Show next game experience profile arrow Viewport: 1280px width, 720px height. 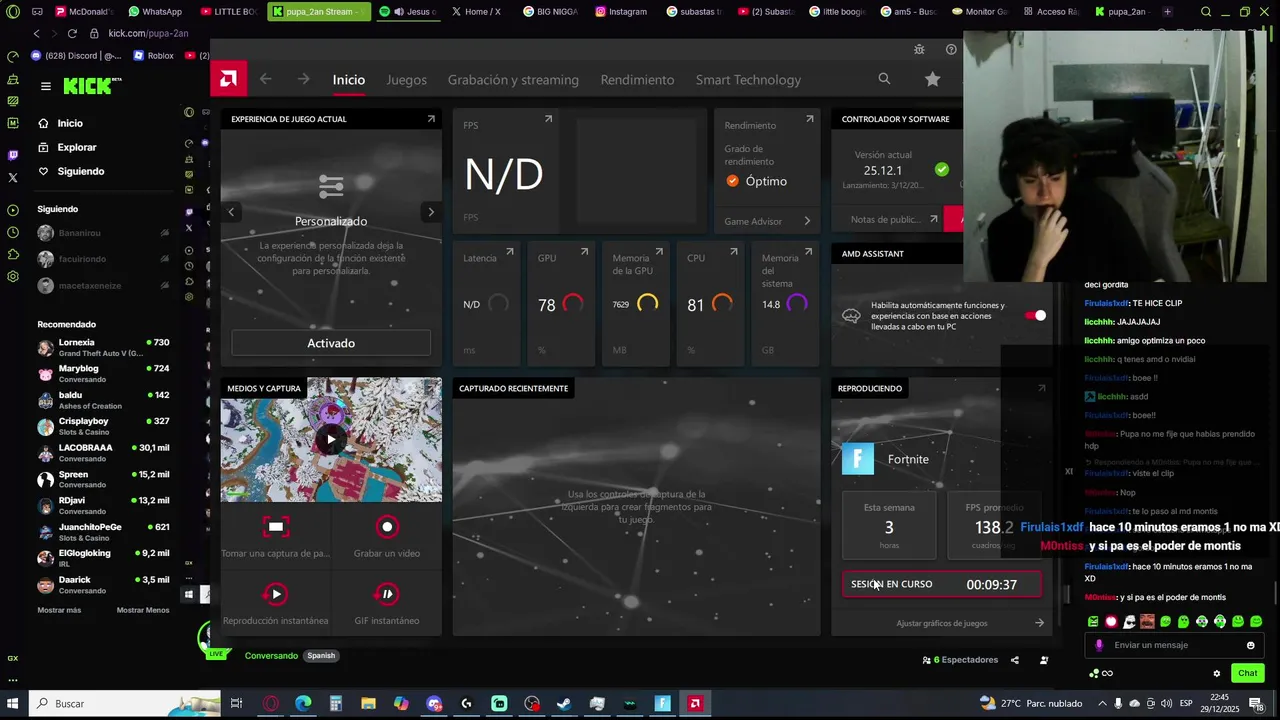[x=431, y=212]
